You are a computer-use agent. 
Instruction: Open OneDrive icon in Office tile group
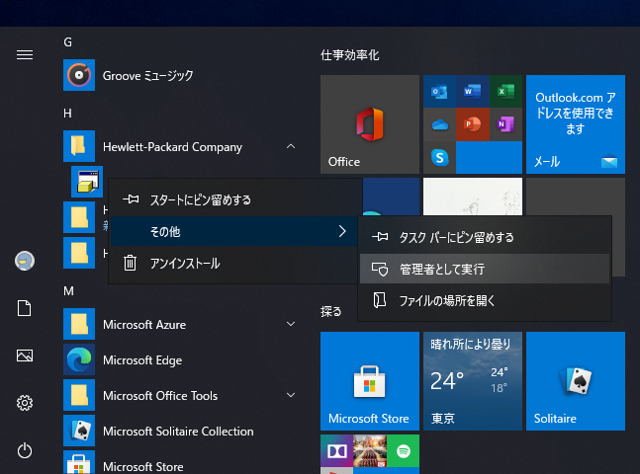[x=439, y=124]
